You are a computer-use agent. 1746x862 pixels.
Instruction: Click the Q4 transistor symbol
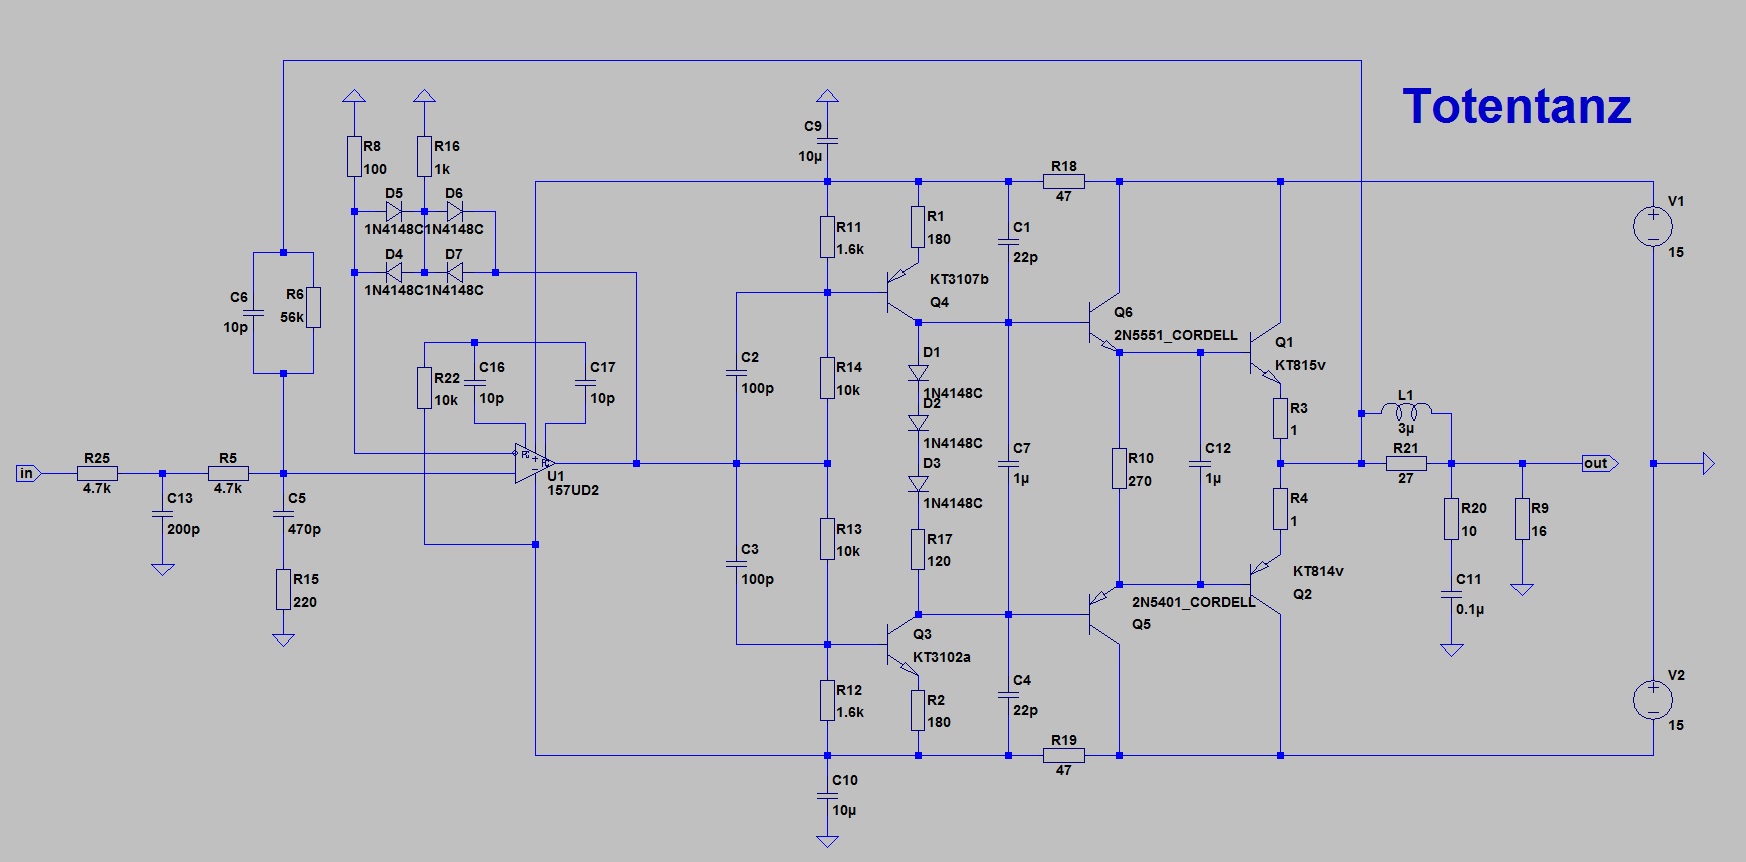(x=903, y=293)
